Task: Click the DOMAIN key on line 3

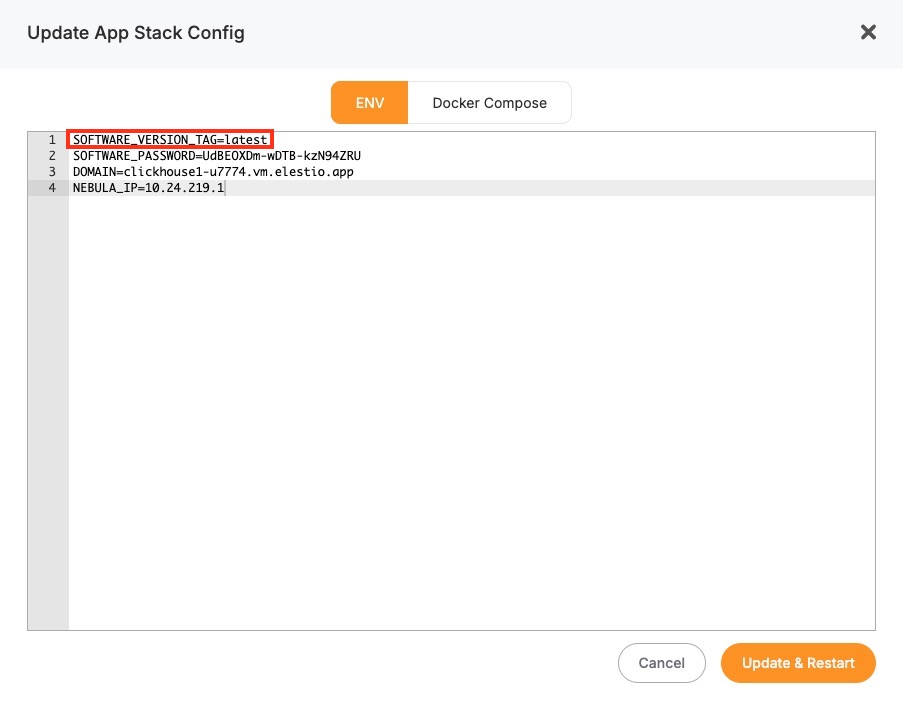Action: (x=92, y=172)
